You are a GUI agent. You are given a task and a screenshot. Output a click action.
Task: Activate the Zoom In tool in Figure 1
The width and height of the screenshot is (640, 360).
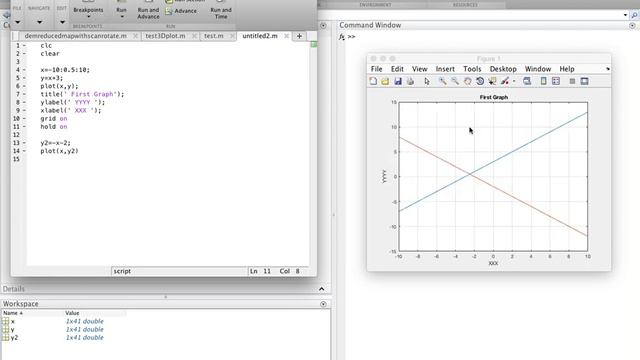[442, 81]
